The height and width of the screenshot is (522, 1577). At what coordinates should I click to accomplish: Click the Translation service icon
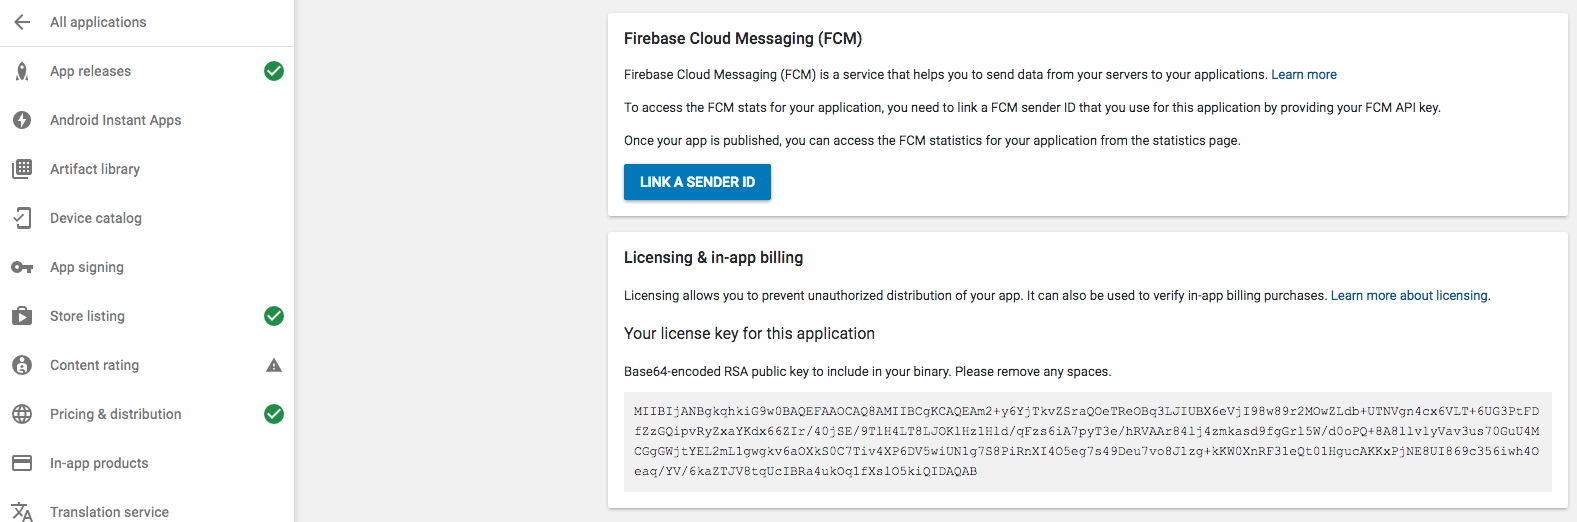click(22, 512)
